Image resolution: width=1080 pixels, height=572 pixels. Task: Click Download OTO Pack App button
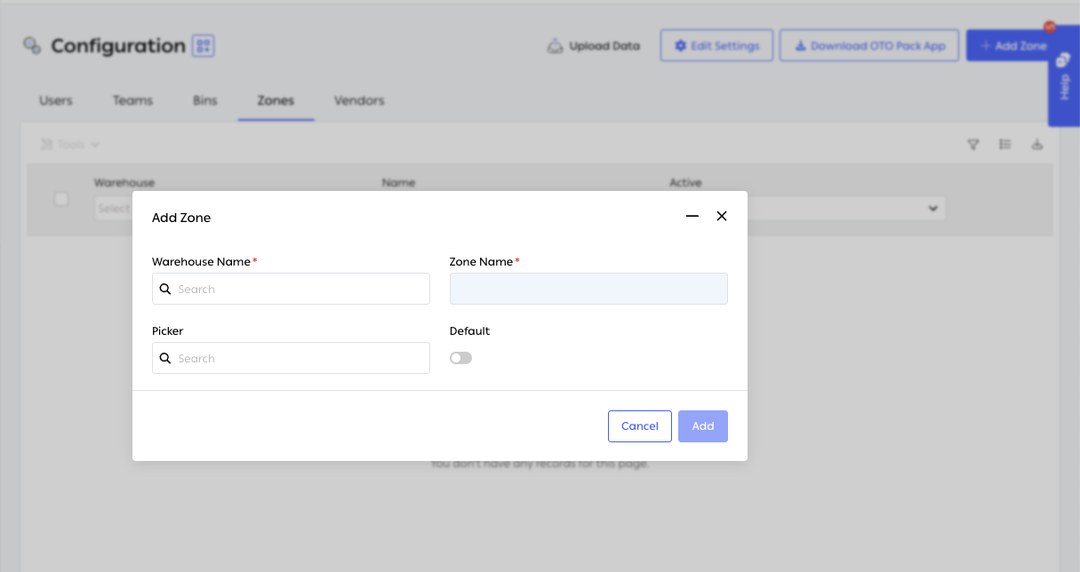pyautogui.click(x=869, y=45)
